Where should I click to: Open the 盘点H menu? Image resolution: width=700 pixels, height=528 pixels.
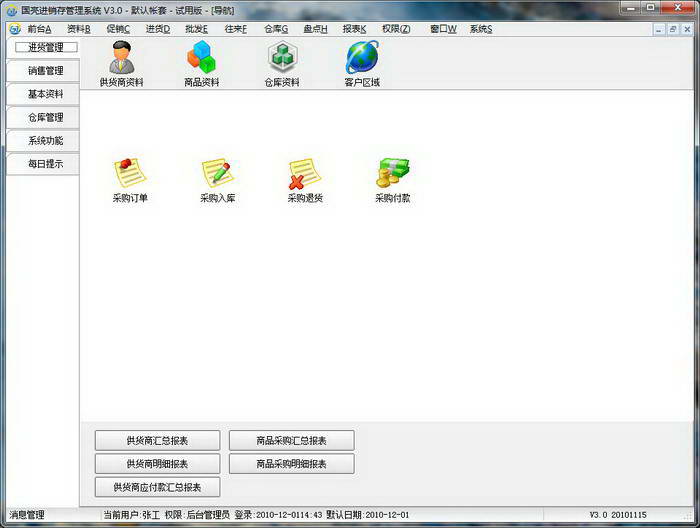(x=315, y=29)
